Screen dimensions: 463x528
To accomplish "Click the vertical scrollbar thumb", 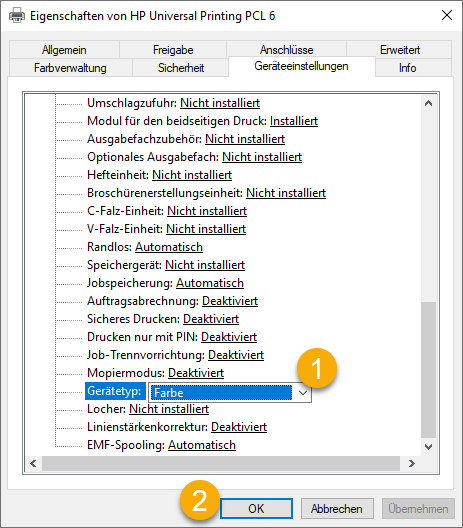I will pos(428,370).
